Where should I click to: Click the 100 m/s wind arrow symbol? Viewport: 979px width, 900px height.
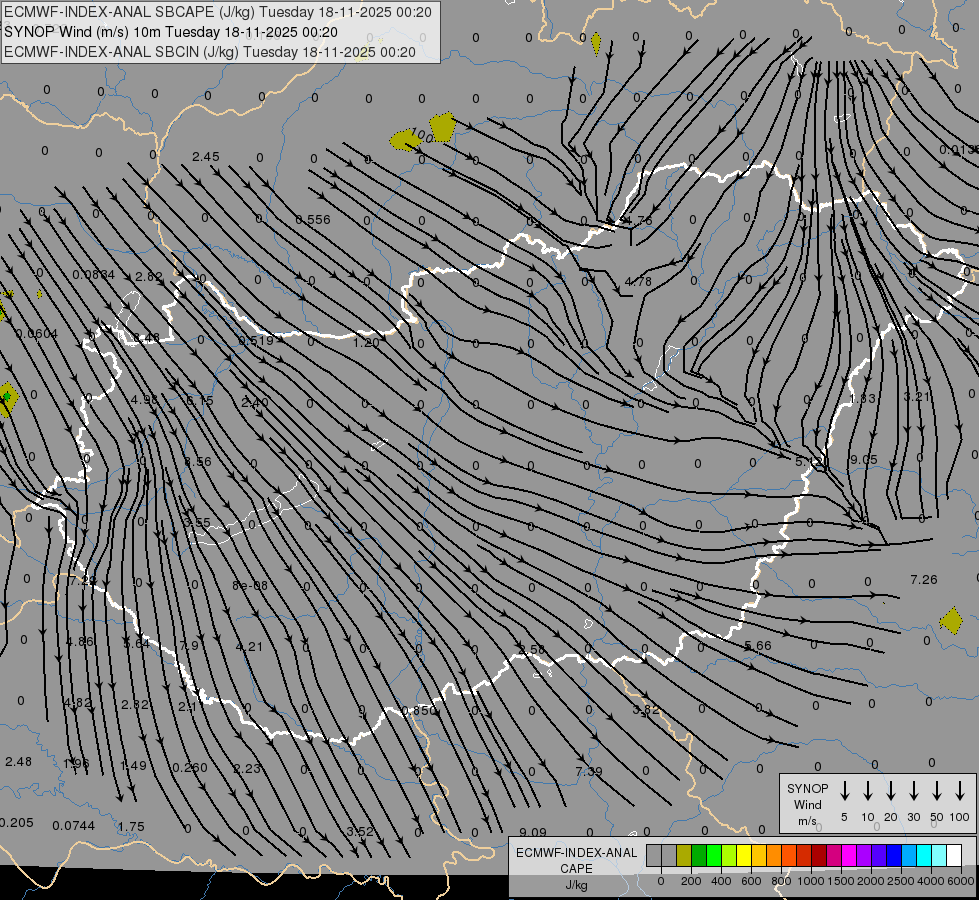[960, 791]
